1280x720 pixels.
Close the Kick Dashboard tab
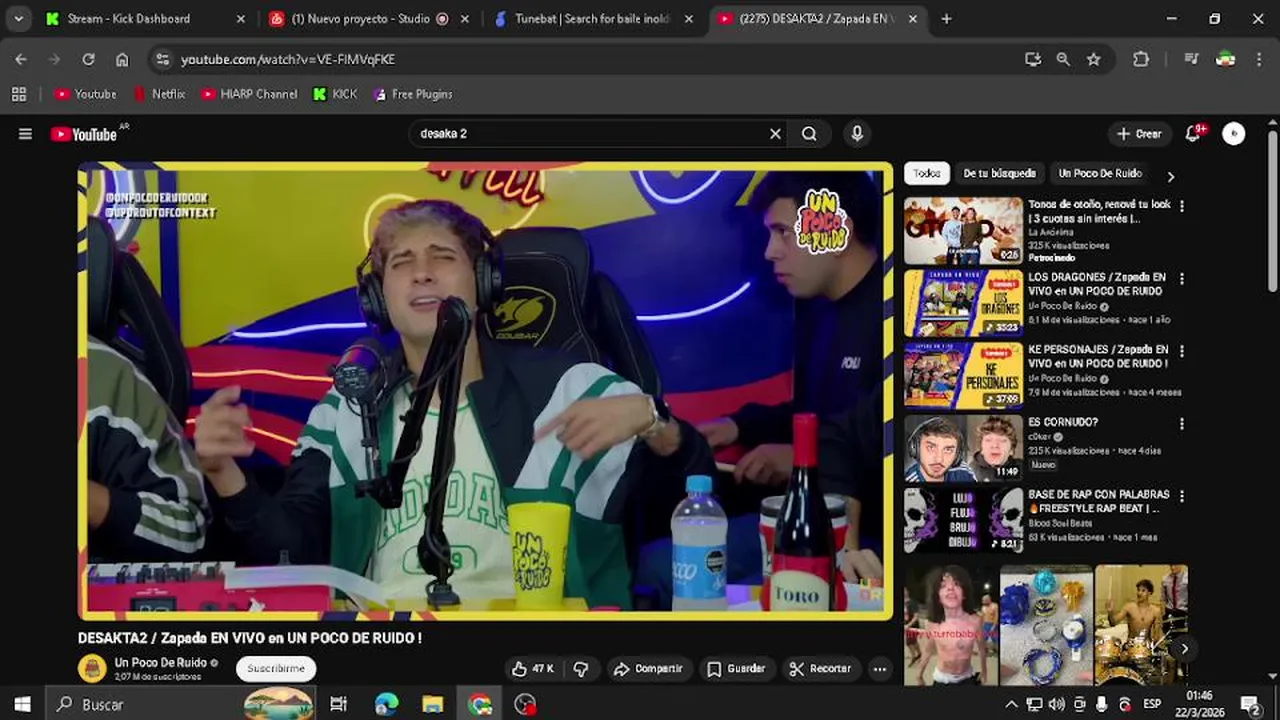(x=240, y=19)
